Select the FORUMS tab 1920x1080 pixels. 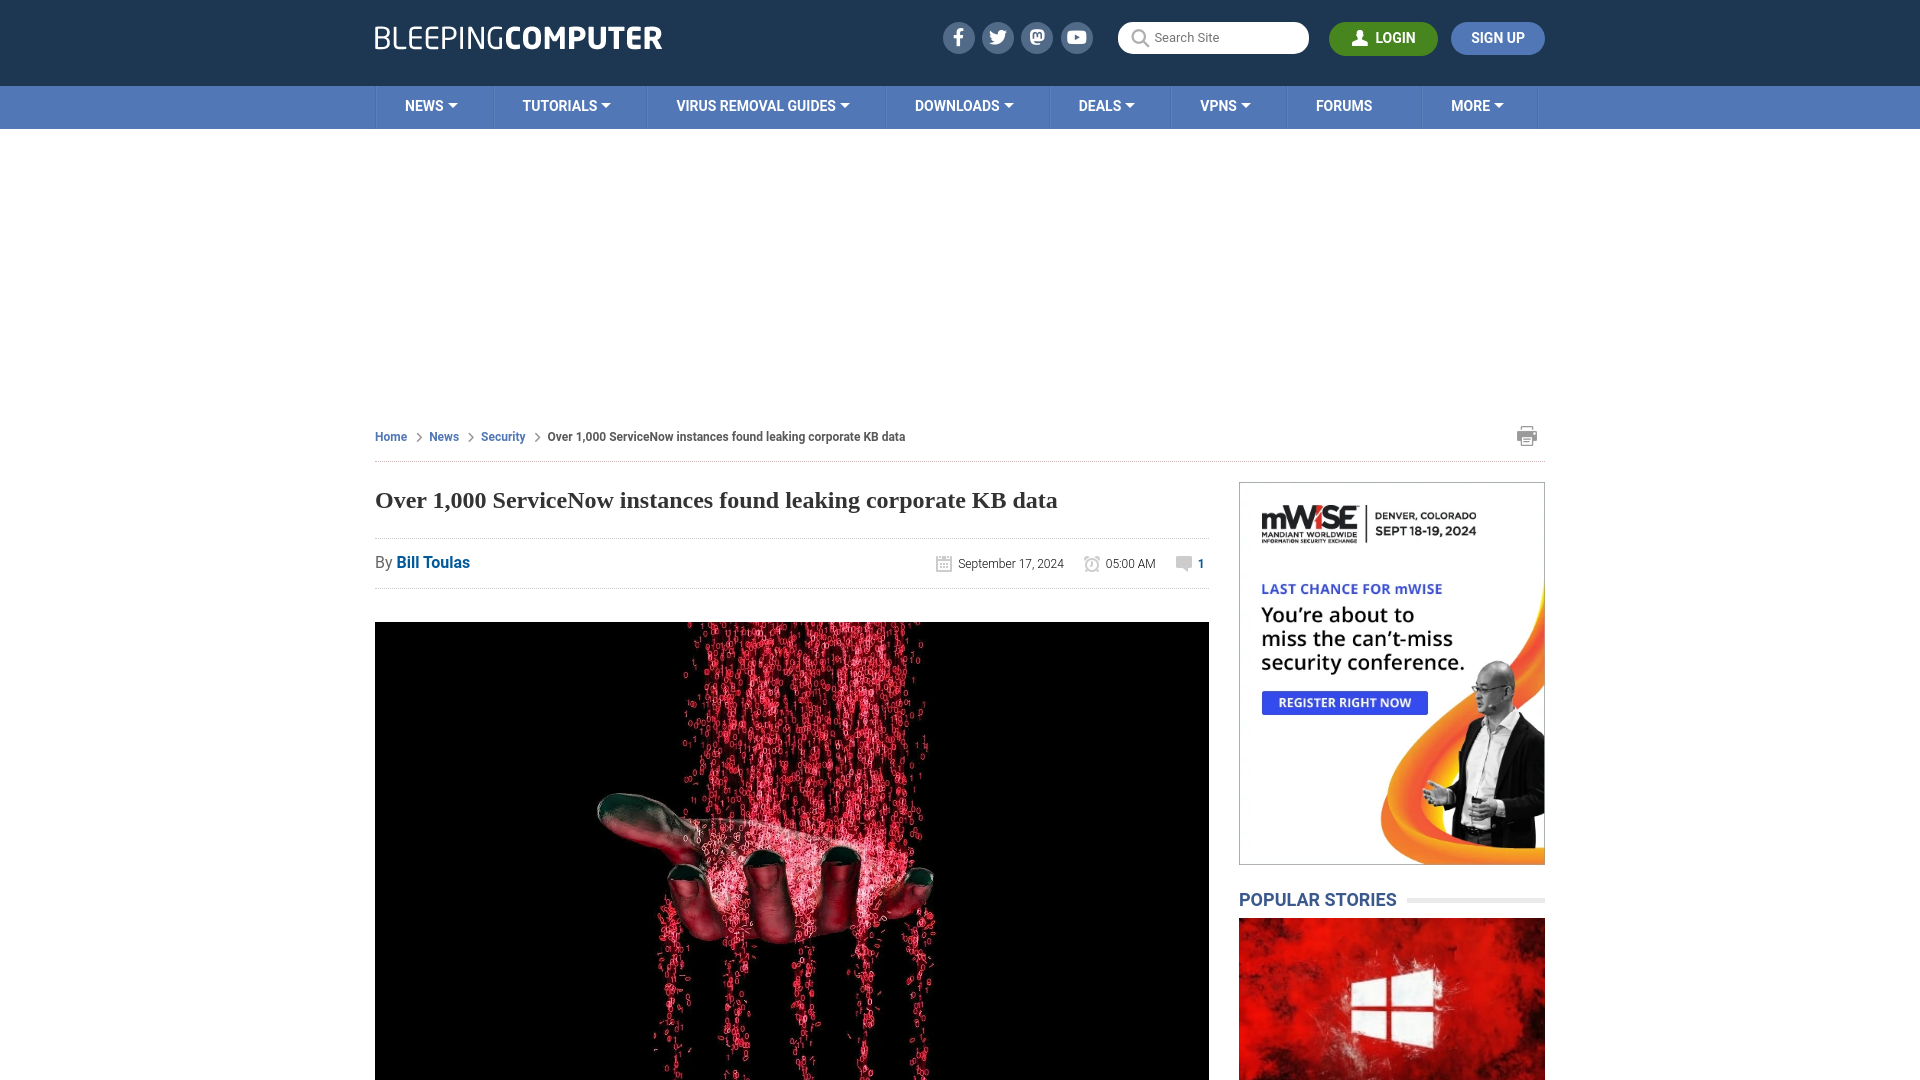point(1344,105)
